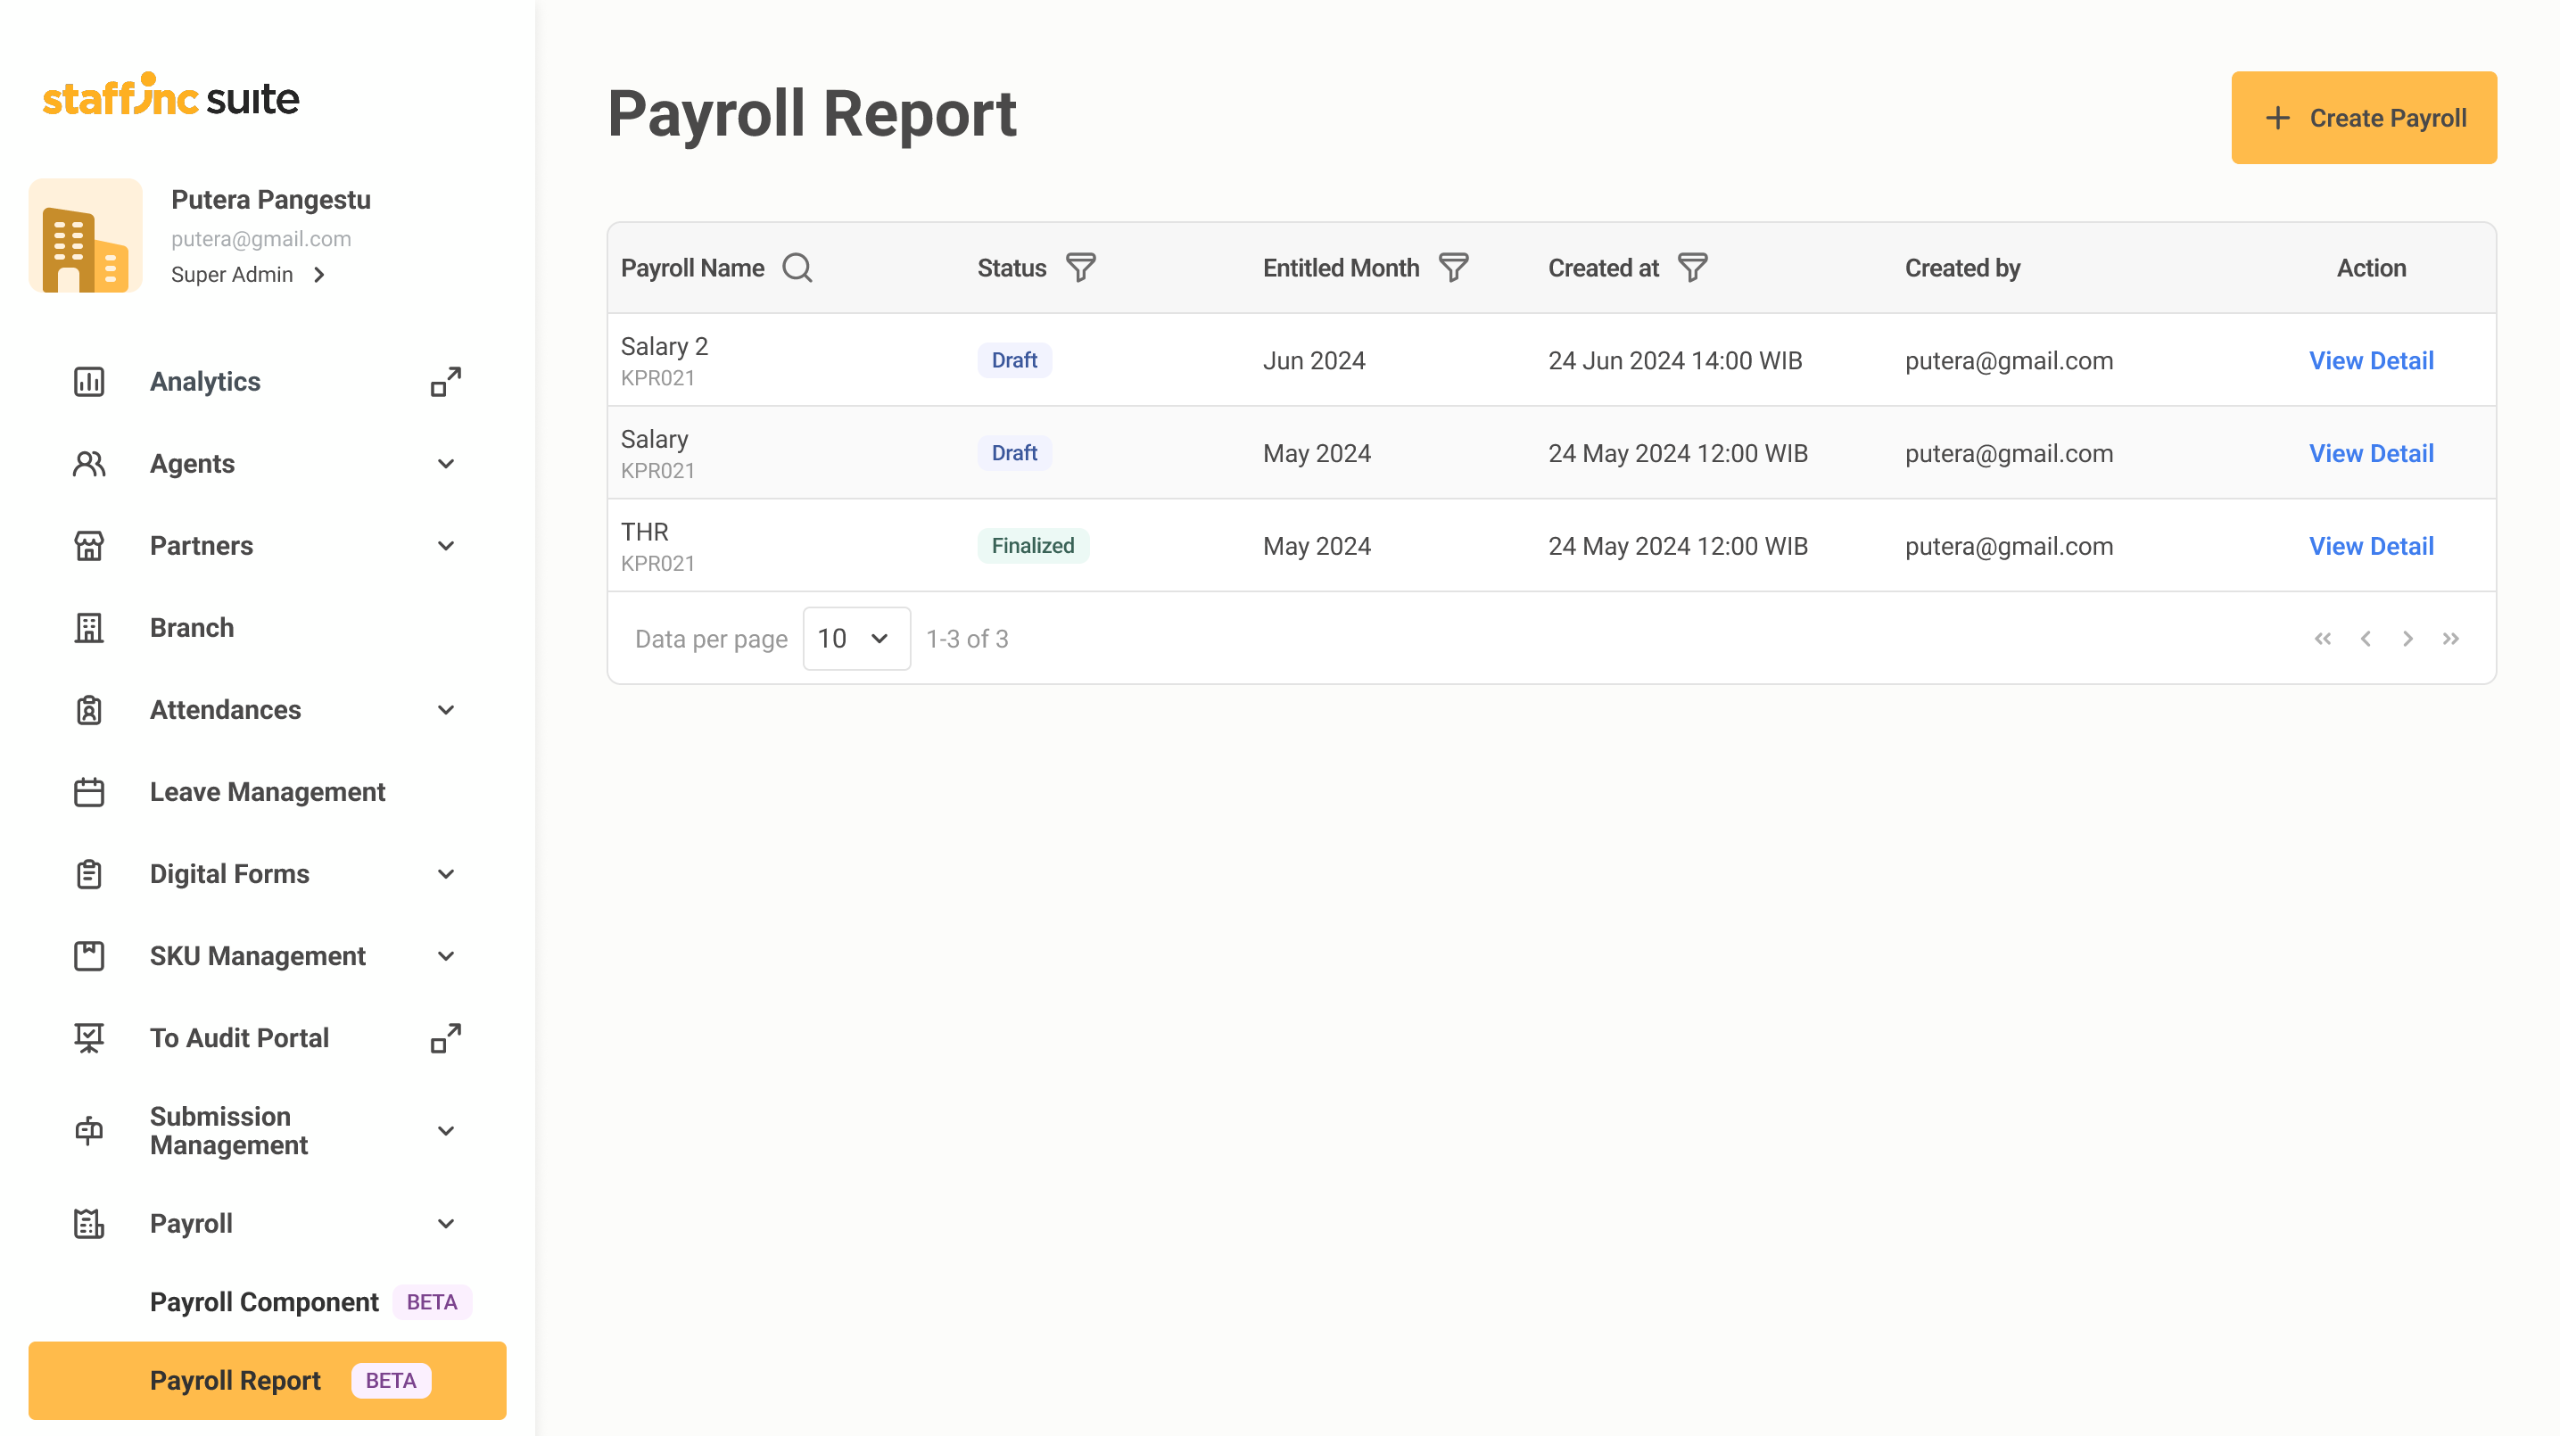Collapse the Payroll menu chevron

tap(446, 1224)
